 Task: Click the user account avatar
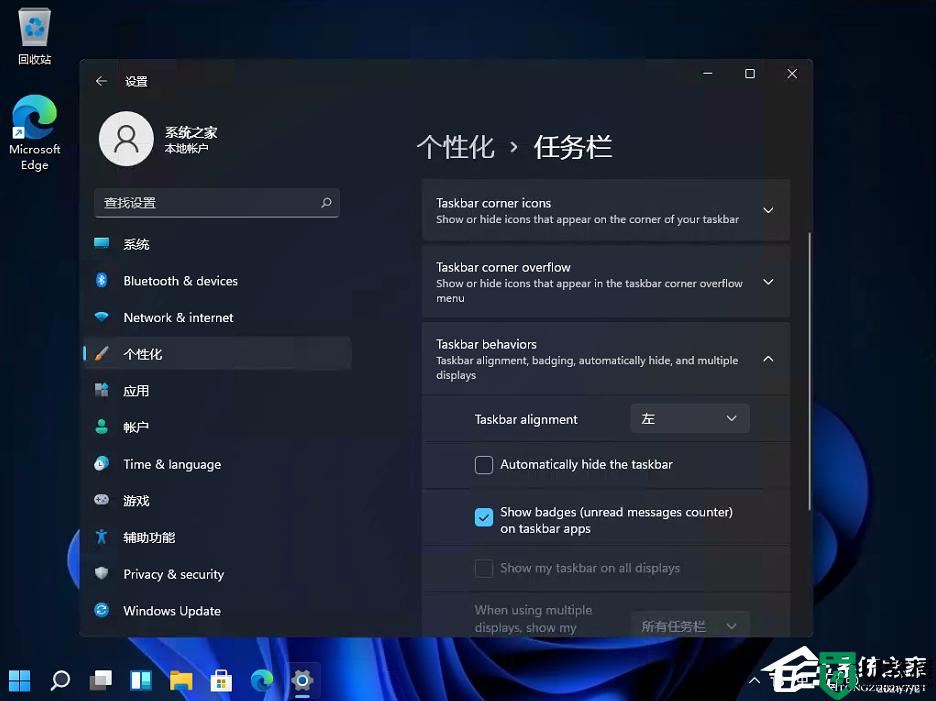pyautogui.click(x=126, y=139)
